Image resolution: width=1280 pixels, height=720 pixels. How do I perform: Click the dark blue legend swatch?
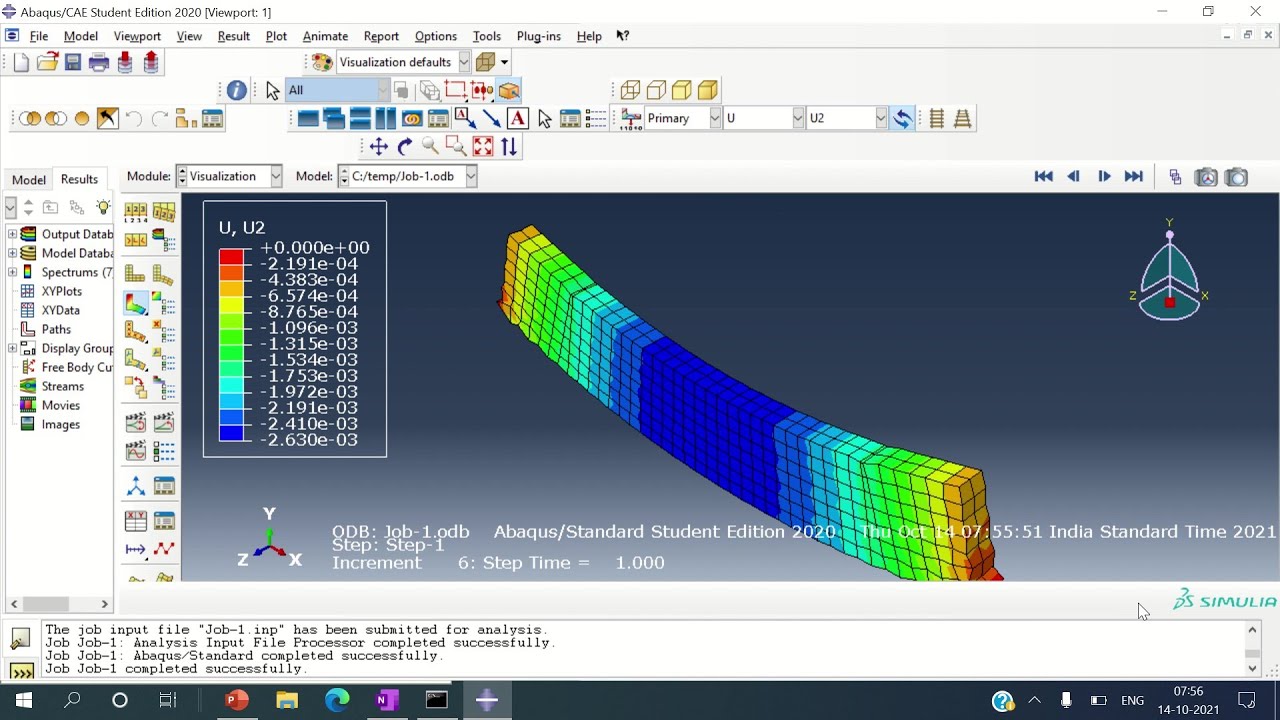(231, 433)
